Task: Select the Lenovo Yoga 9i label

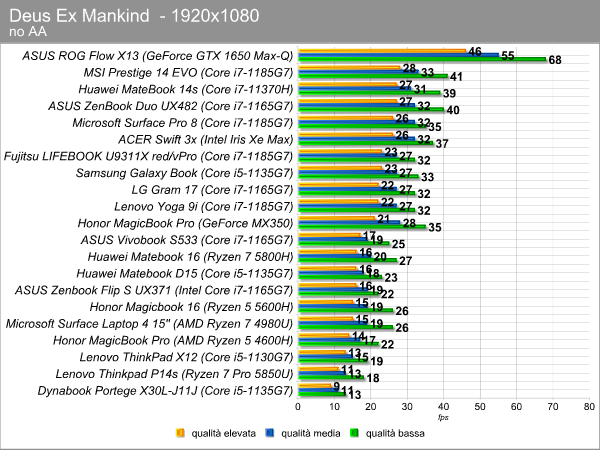Action: click(204, 207)
